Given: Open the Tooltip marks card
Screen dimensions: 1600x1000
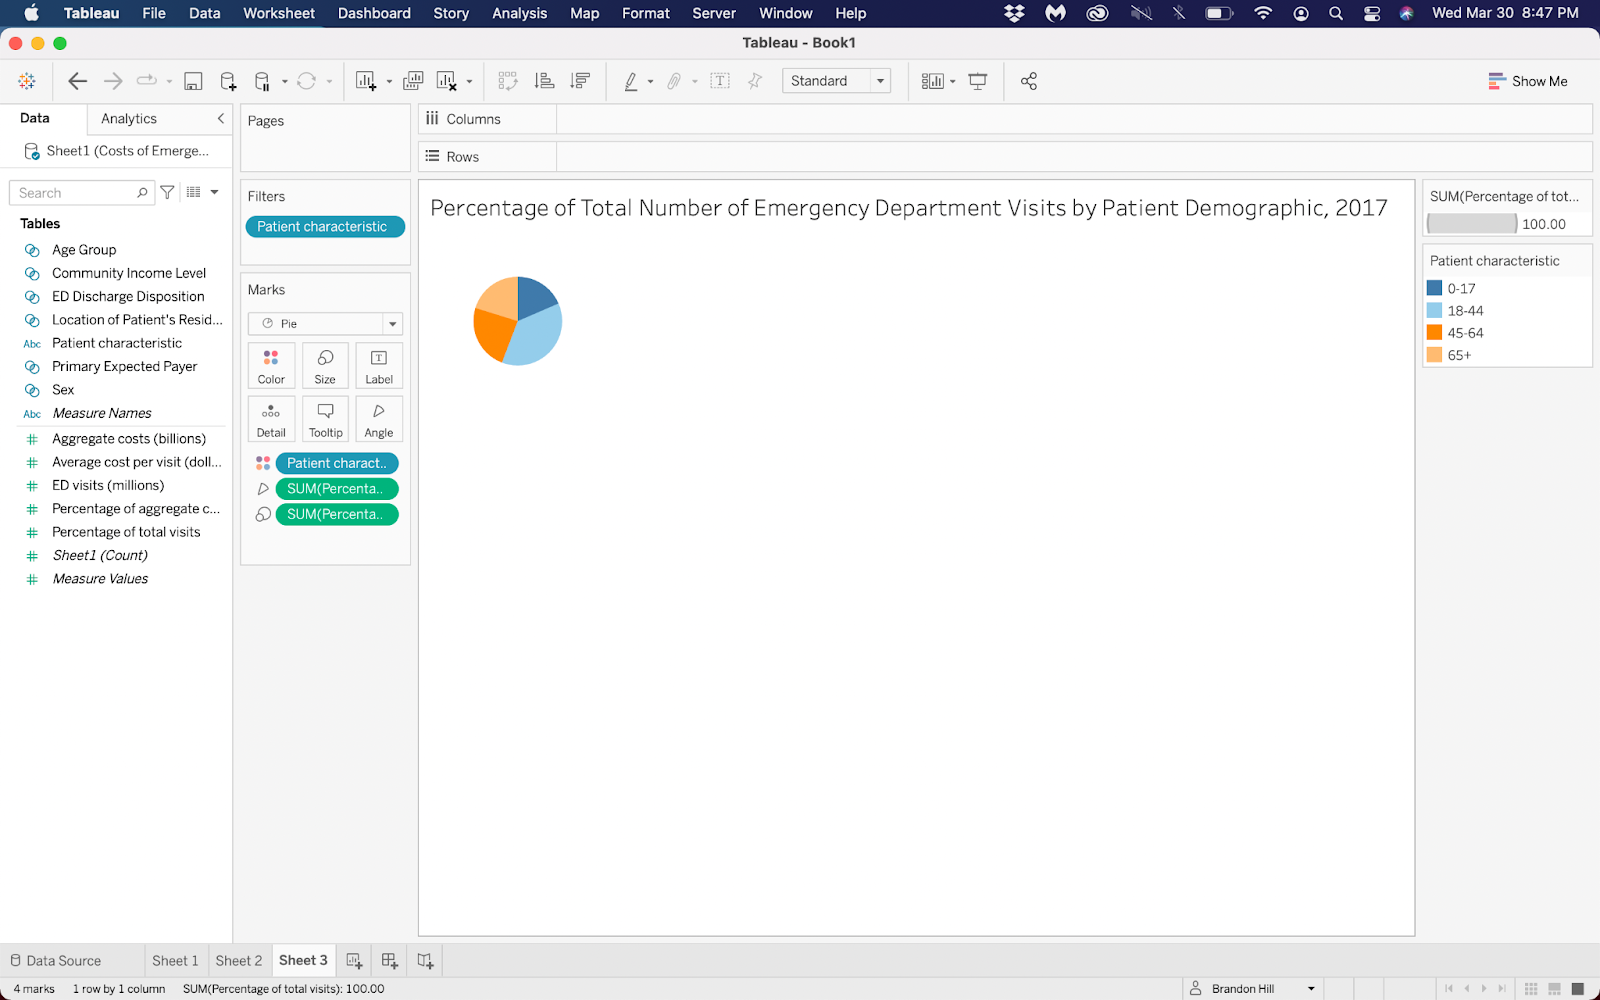Looking at the screenshot, I should coord(325,419).
